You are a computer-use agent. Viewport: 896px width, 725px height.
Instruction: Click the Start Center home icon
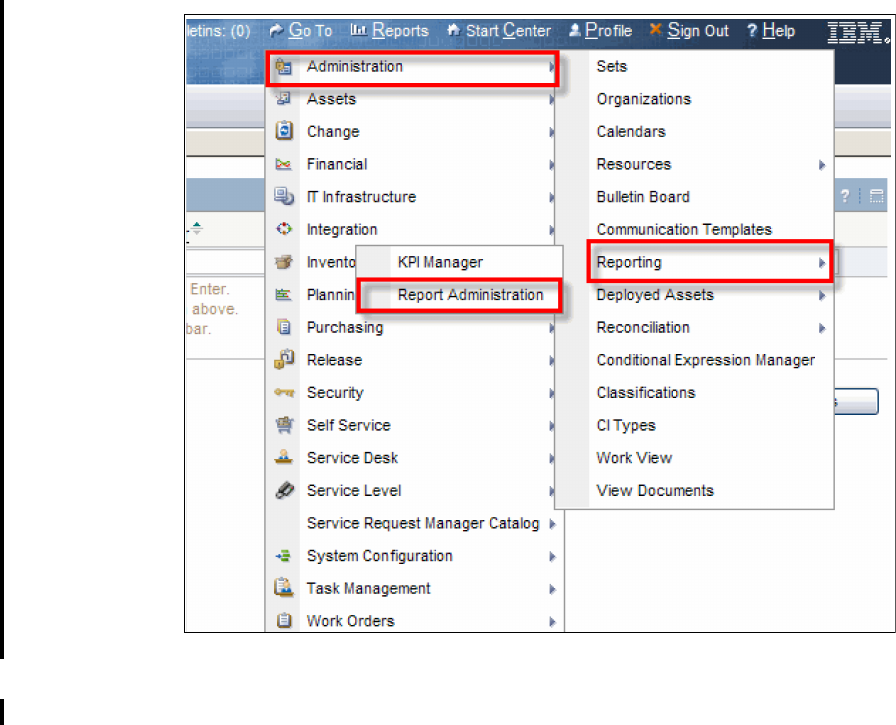coord(454,30)
